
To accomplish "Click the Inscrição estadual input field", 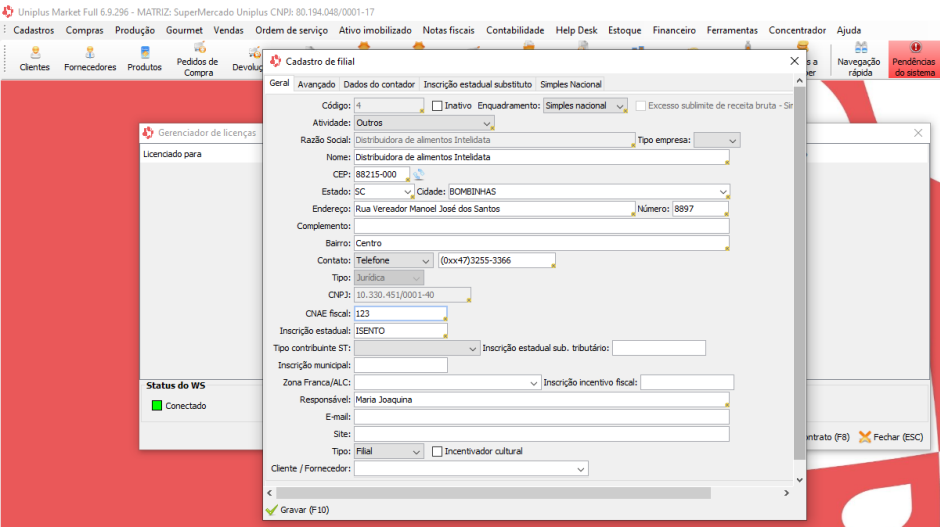I will coord(400,331).
